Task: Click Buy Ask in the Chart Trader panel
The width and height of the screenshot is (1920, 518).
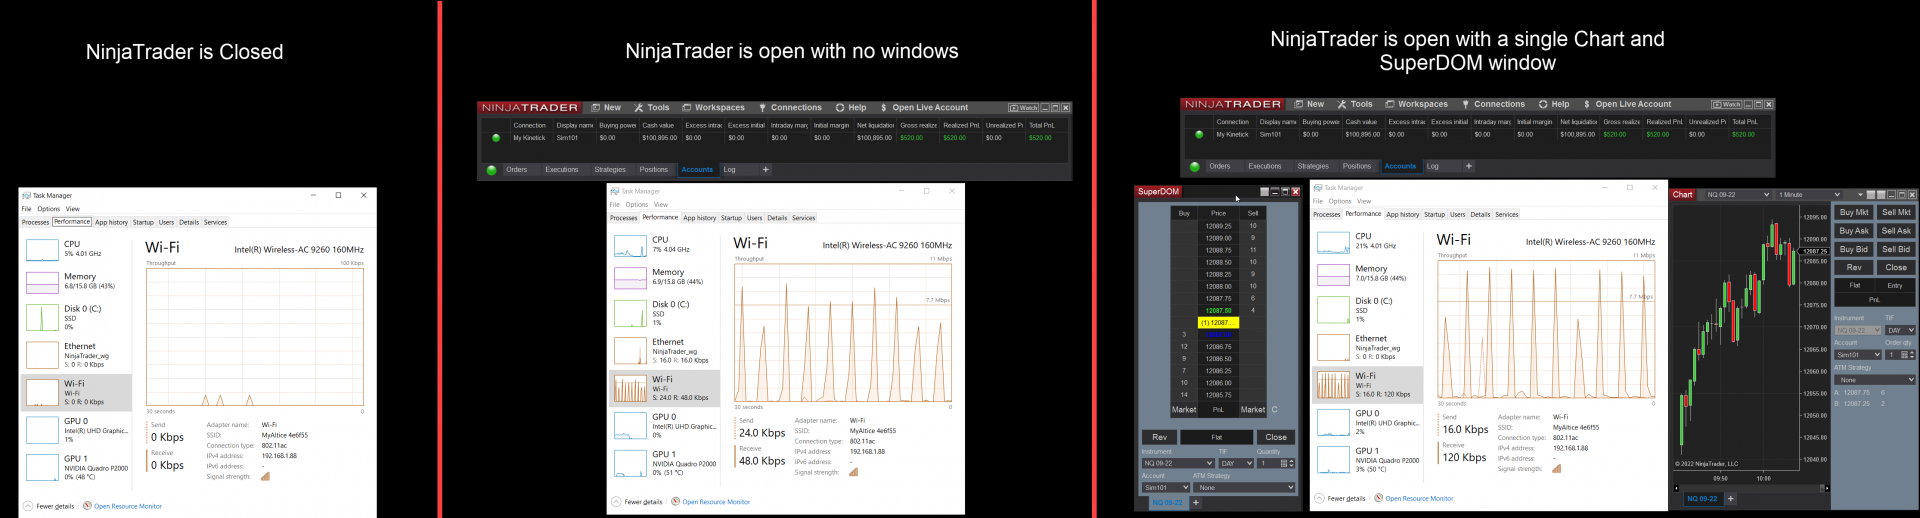Action: (x=1854, y=231)
